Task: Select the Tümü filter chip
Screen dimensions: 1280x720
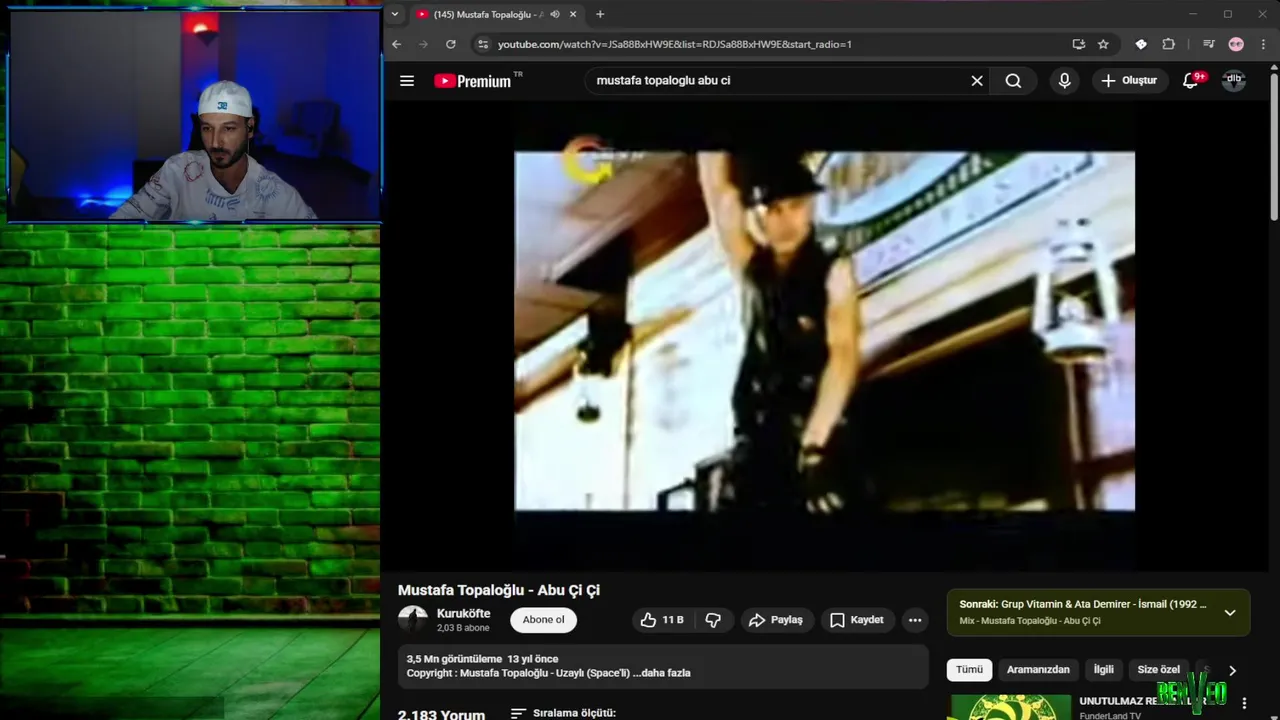Action: [969, 670]
